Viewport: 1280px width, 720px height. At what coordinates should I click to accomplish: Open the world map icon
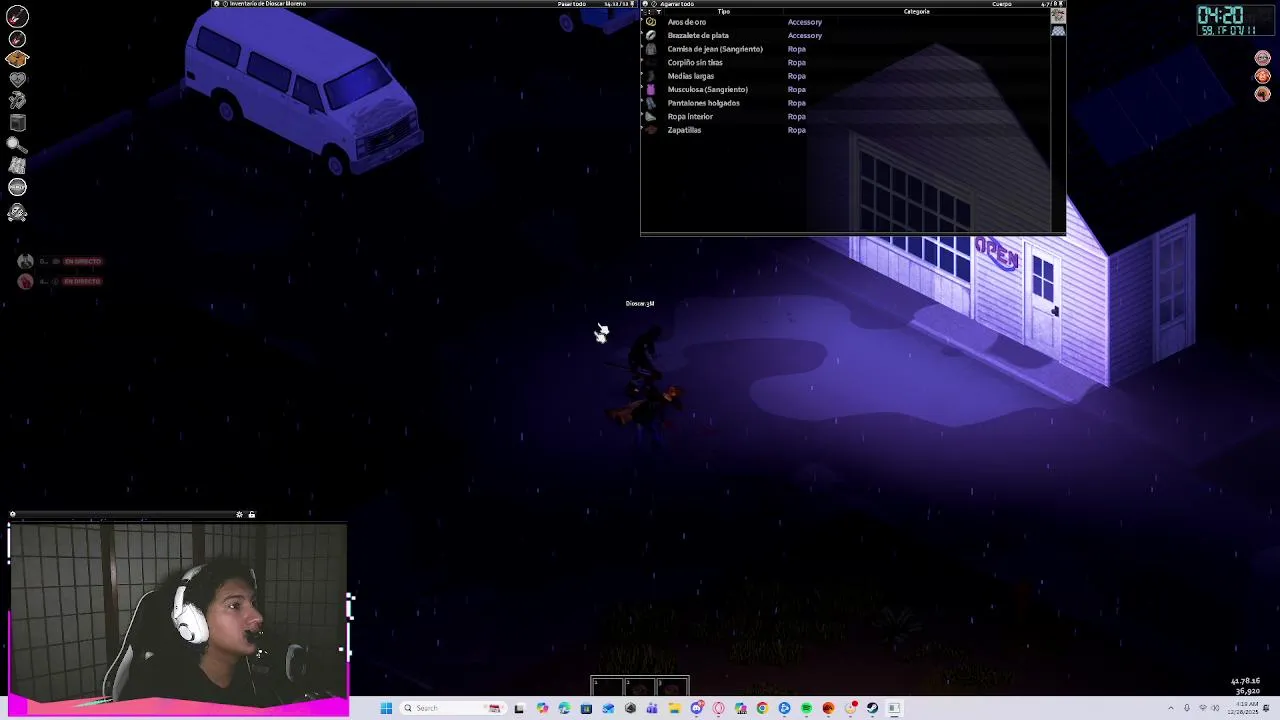tap(17, 166)
